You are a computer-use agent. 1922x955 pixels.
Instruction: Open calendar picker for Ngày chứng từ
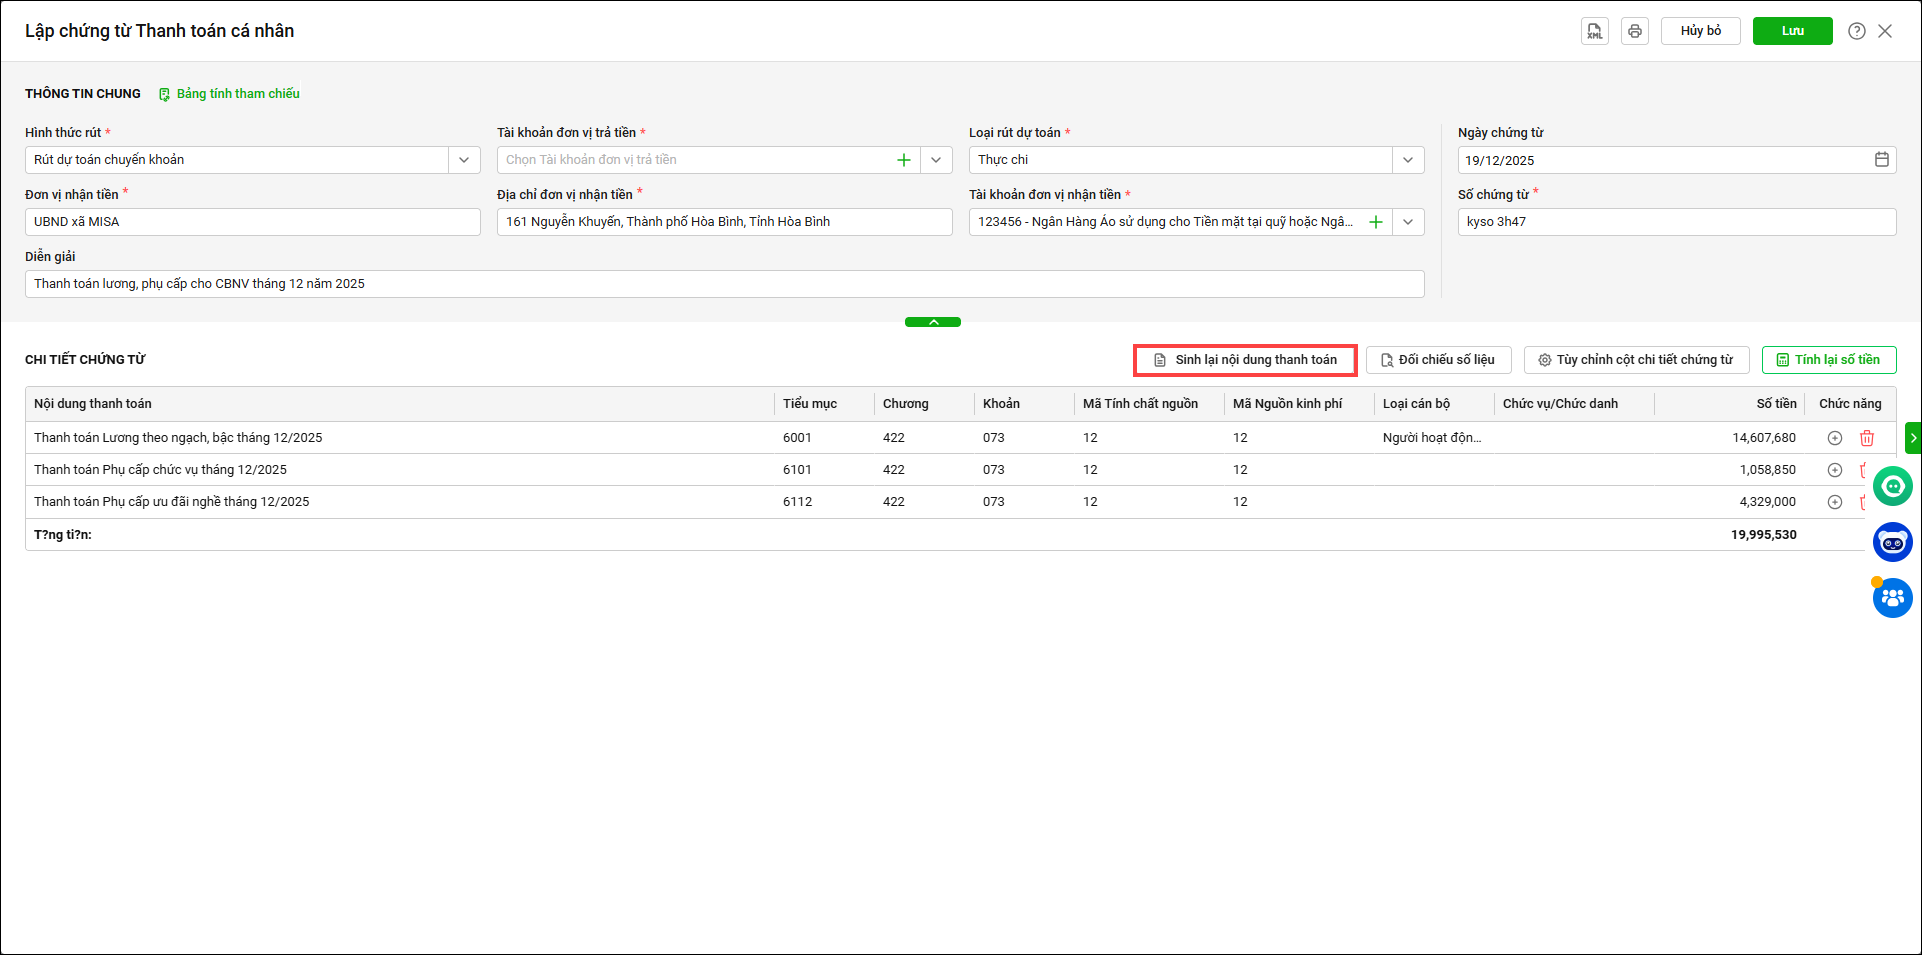(x=1881, y=160)
